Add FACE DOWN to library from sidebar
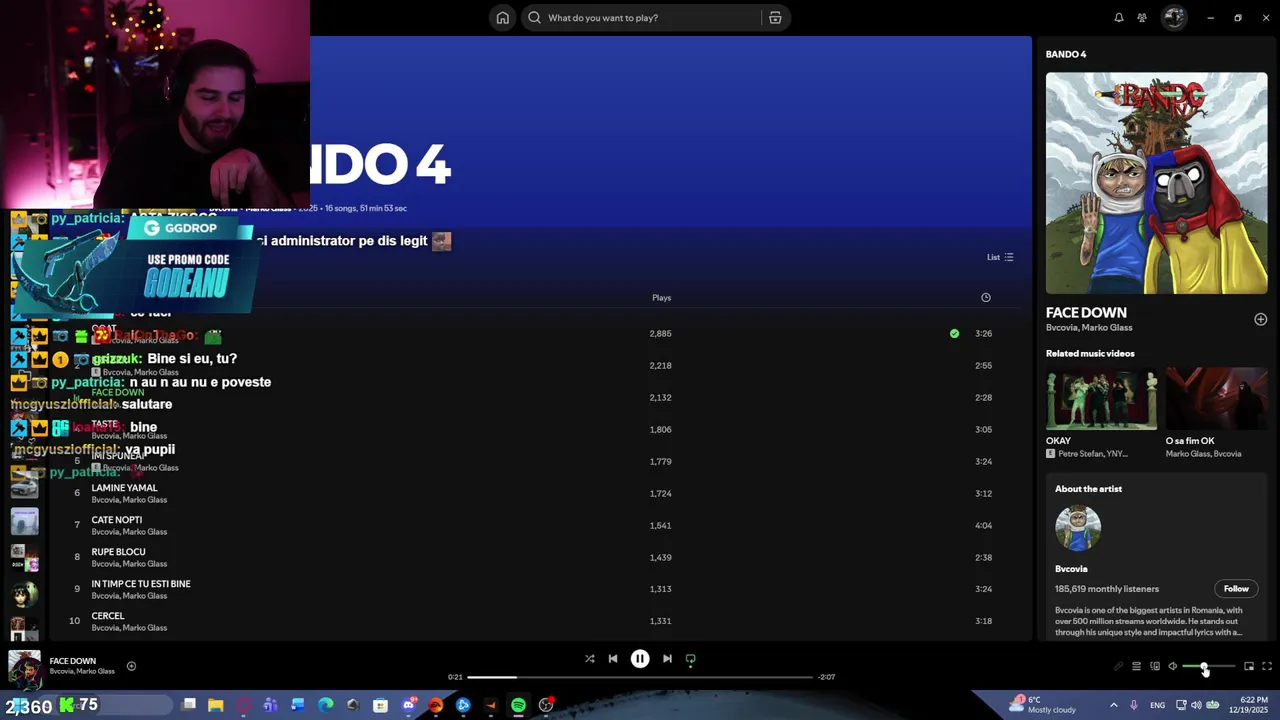Image resolution: width=1280 pixels, height=720 pixels. 1260,319
